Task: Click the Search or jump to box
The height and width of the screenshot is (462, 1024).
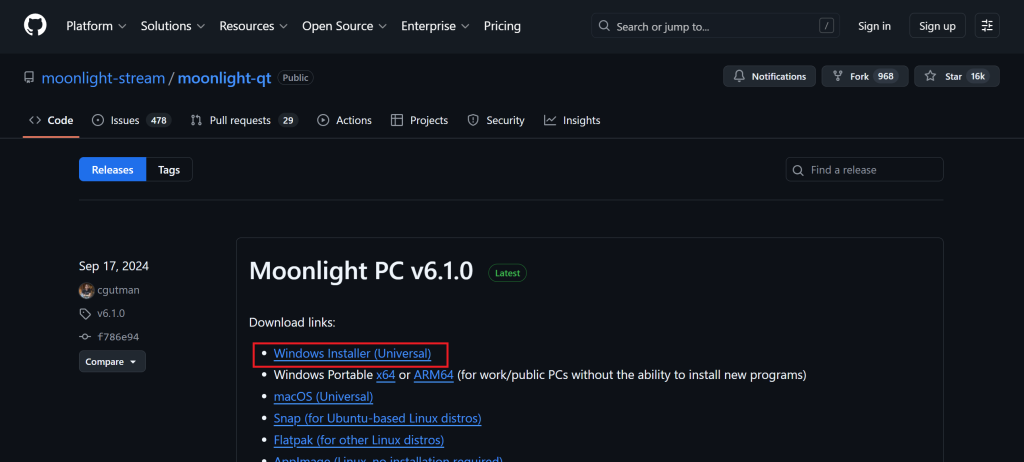Action: [x=715, y=26]
